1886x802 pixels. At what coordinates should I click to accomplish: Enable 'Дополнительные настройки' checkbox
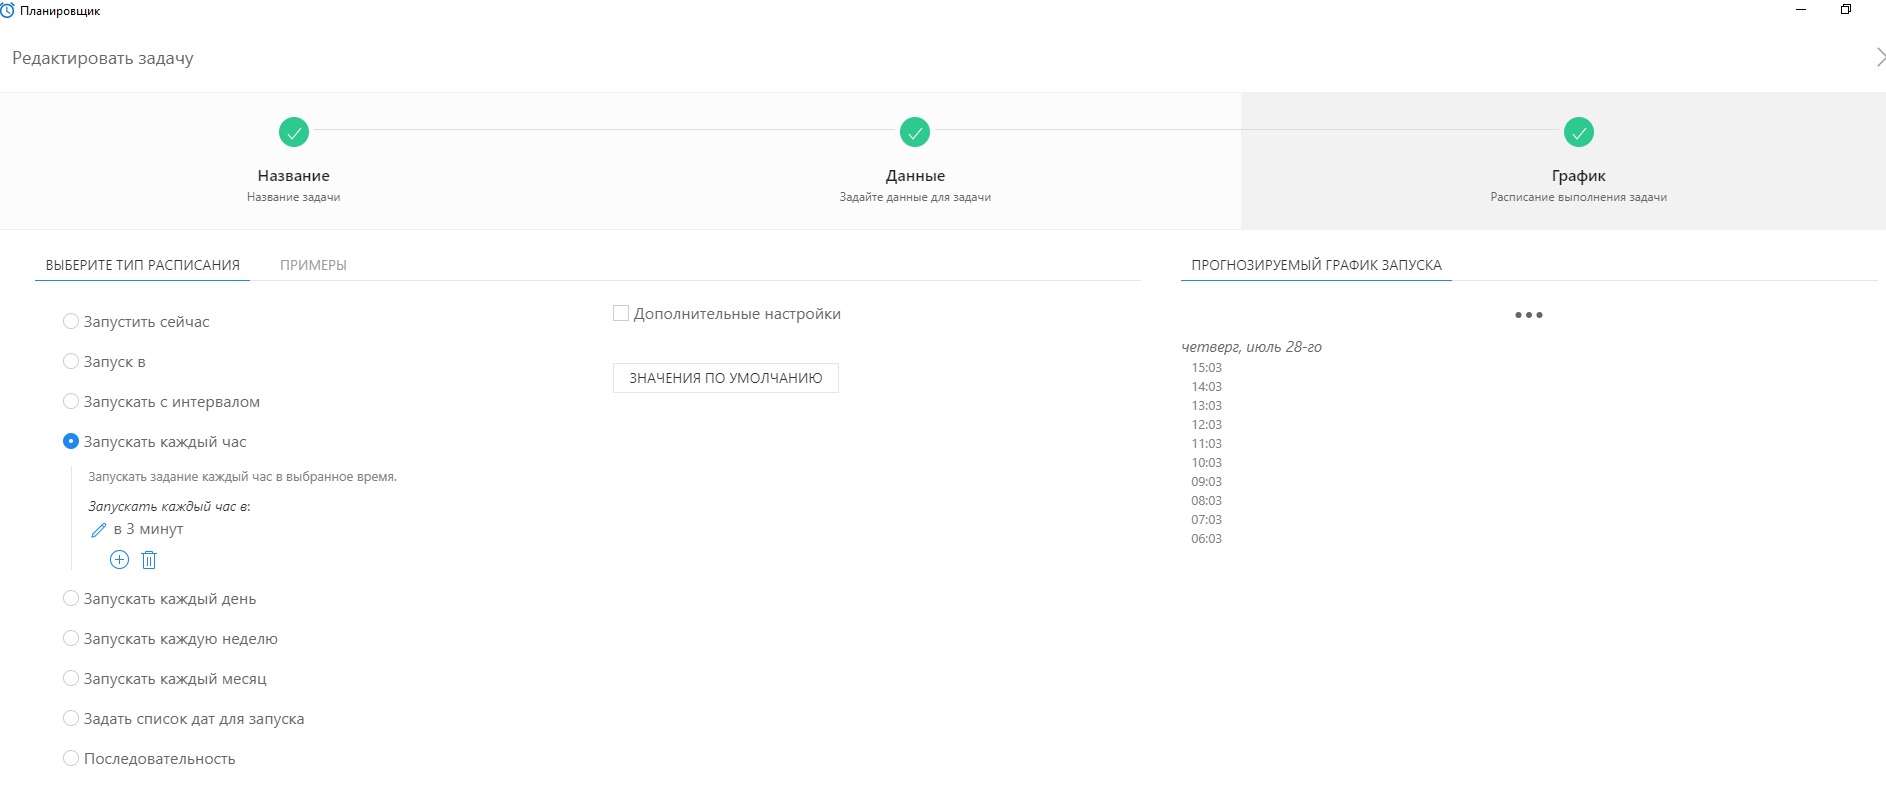621,314
